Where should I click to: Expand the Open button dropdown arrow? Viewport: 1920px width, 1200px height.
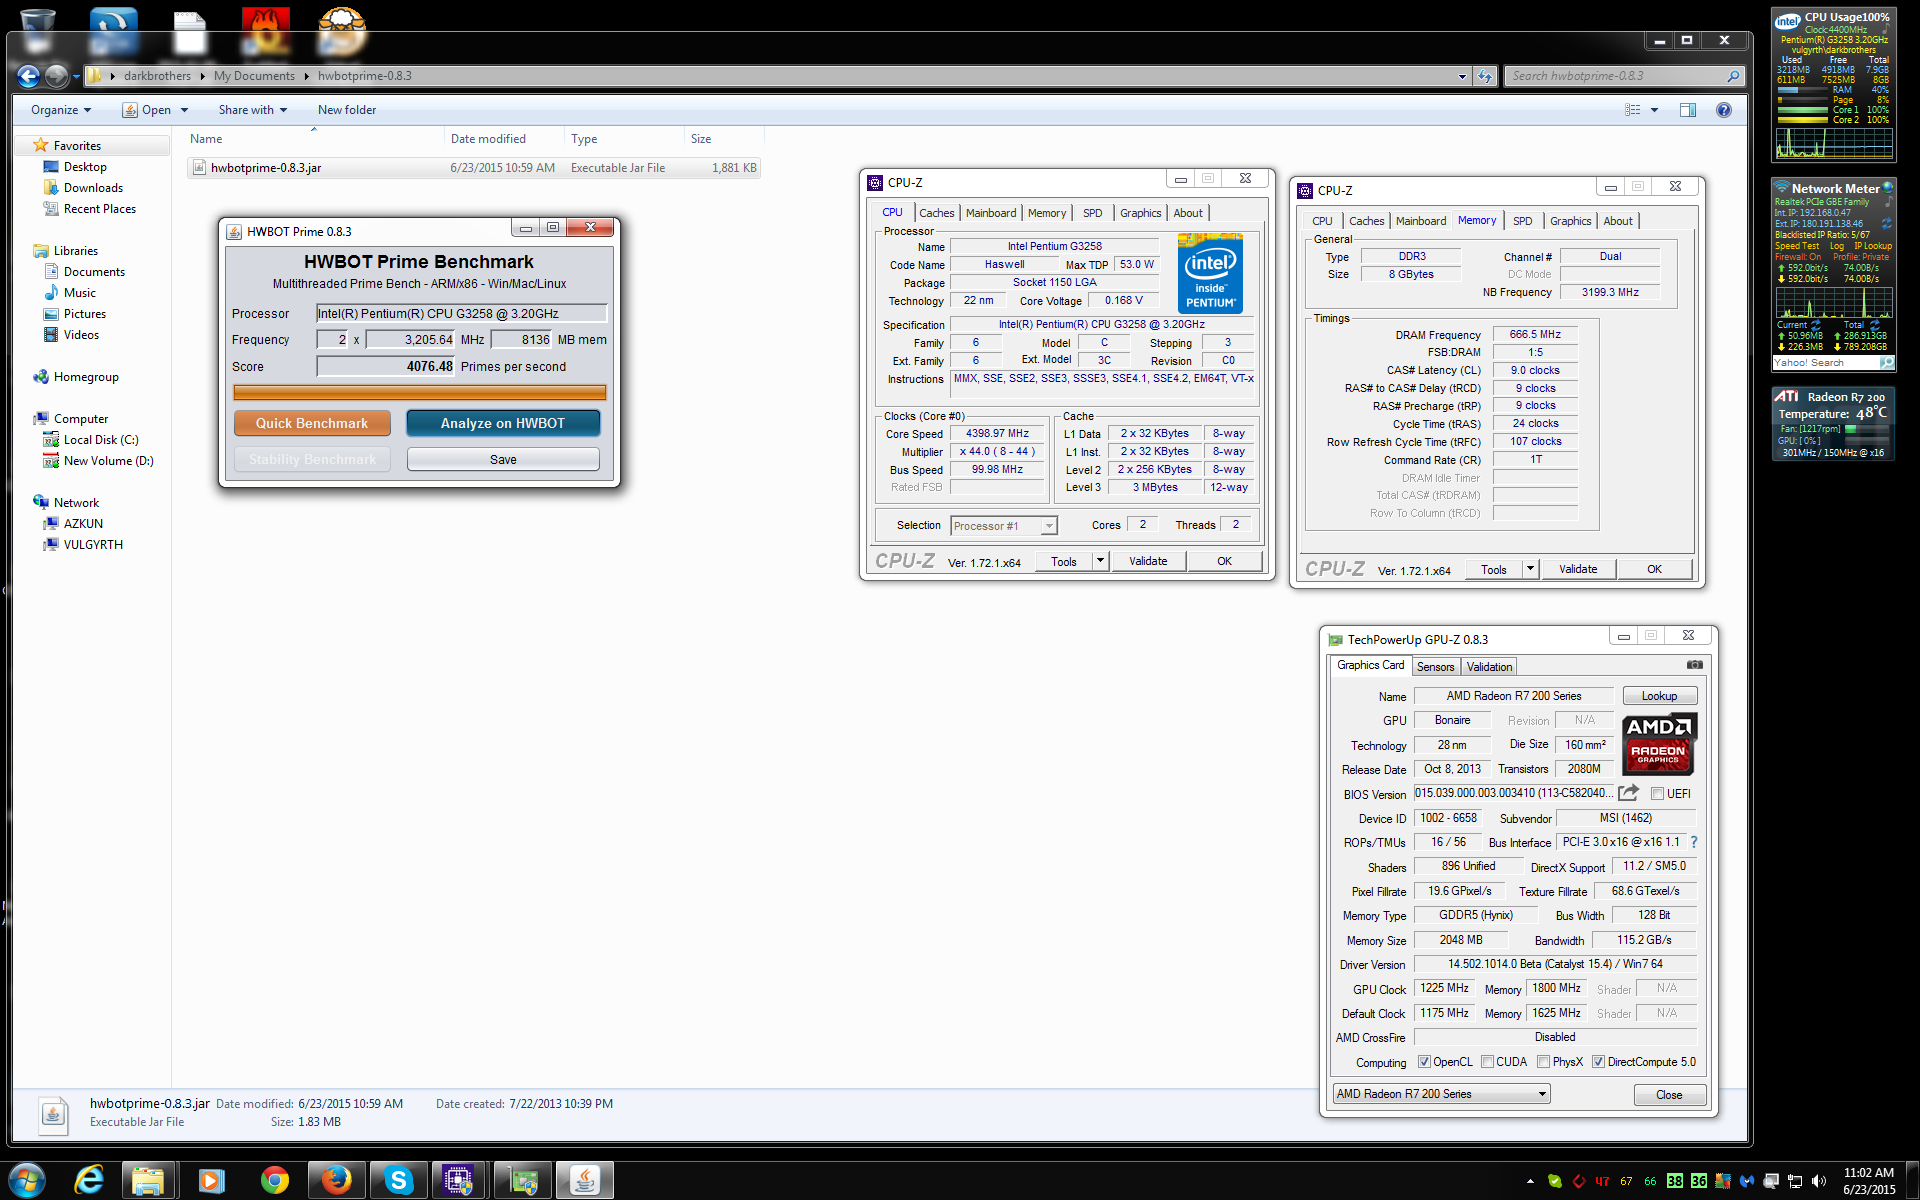(184, 110)
